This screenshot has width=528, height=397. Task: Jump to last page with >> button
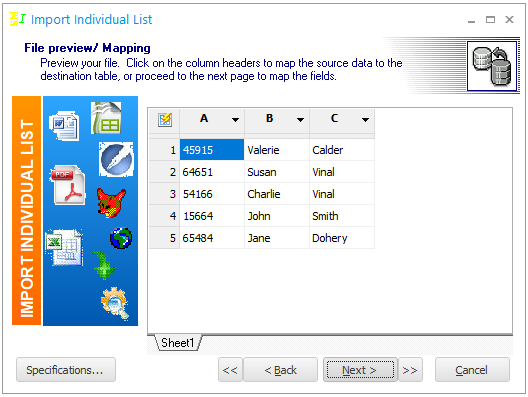410,370
